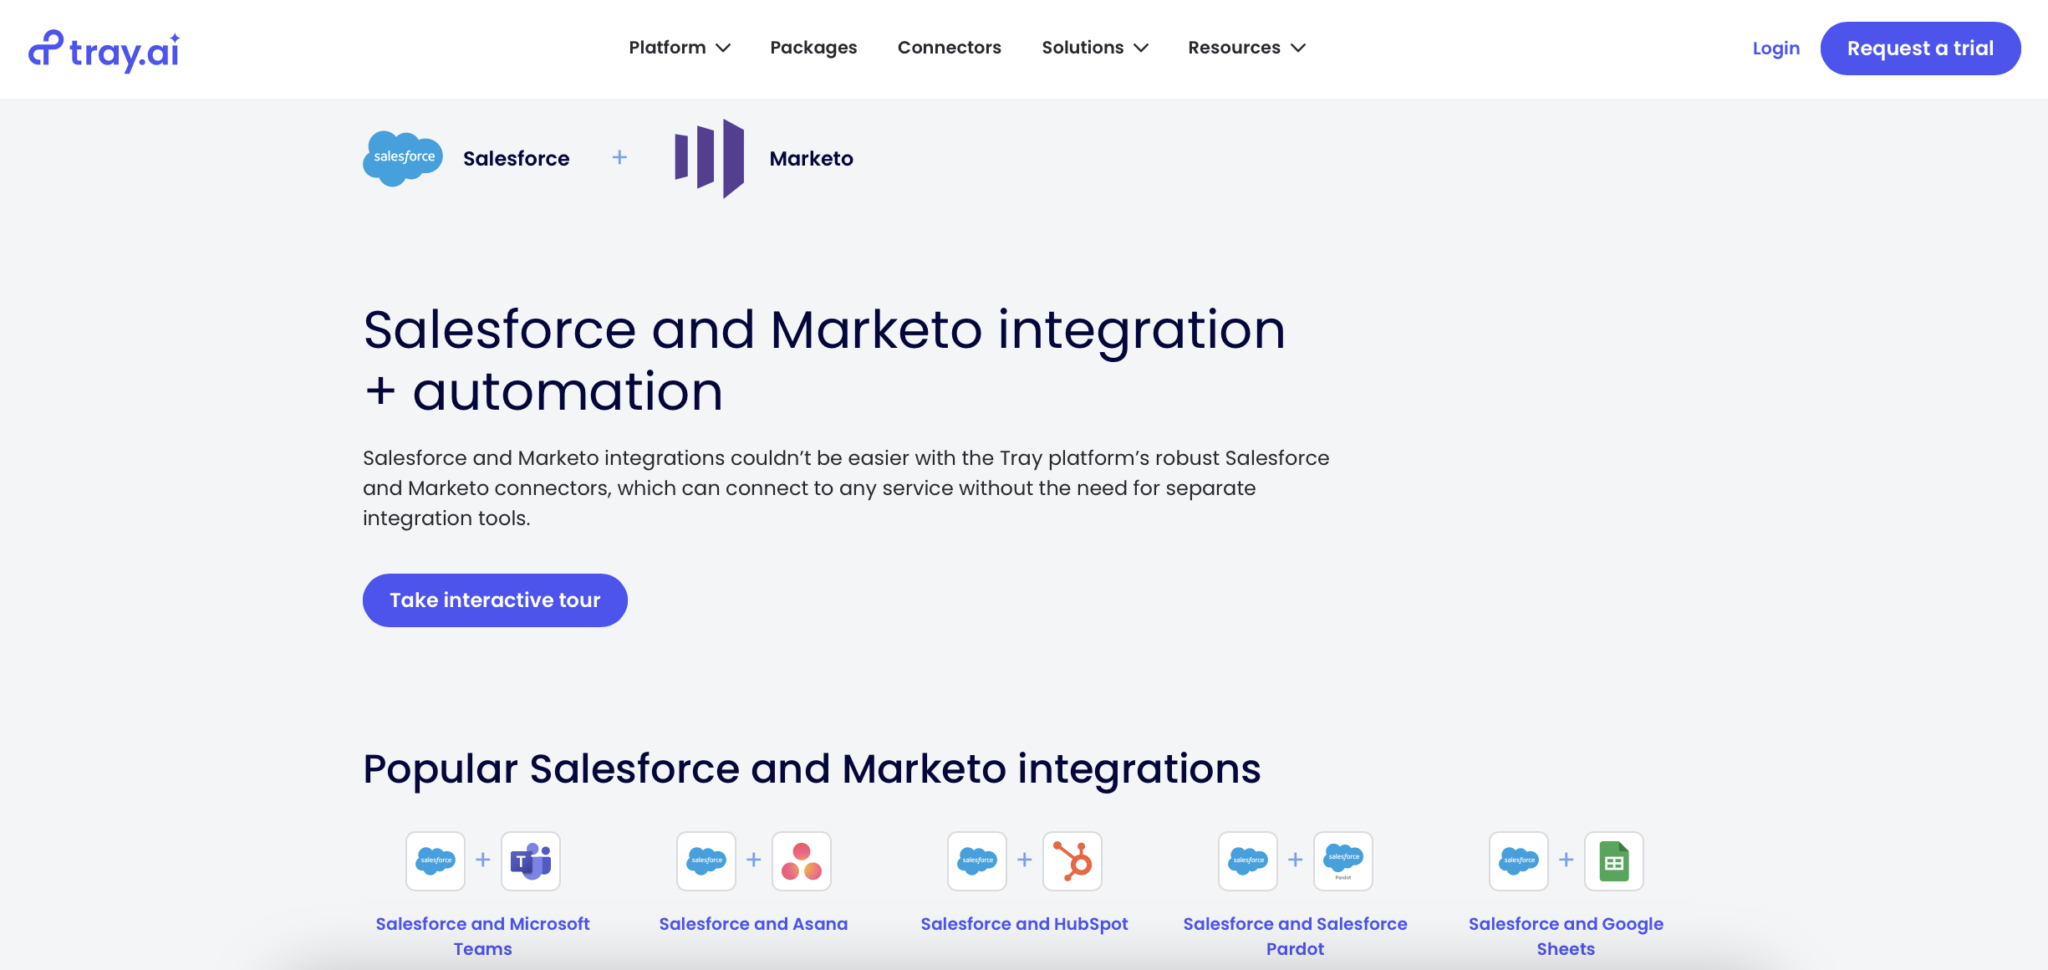
Task: Select the Asana integration icon
Action: [x=801, y=860]
